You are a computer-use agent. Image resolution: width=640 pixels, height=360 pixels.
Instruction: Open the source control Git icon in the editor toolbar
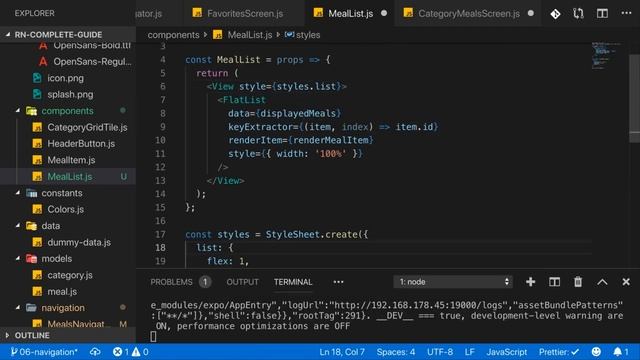tap(555, 14)
